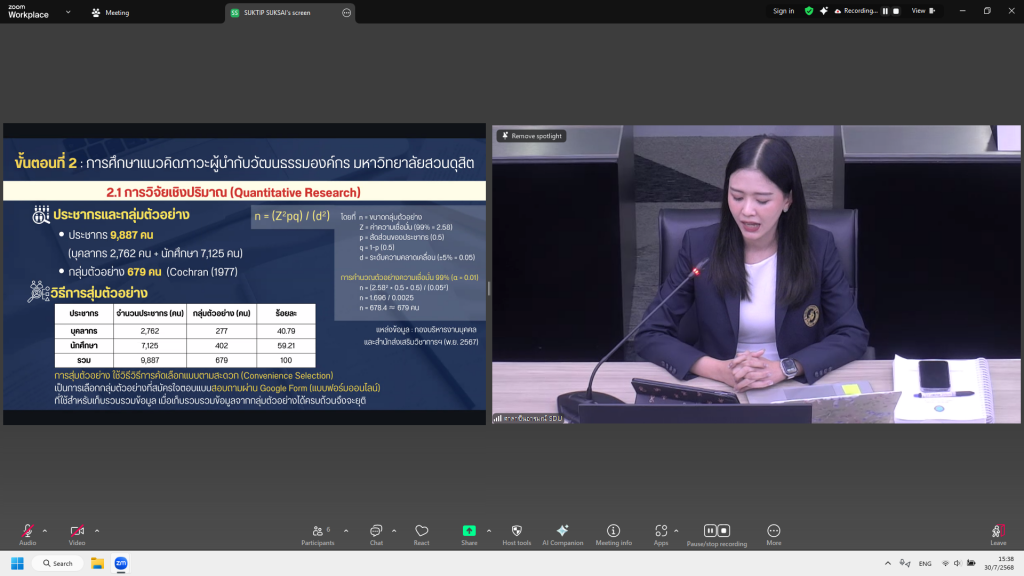Turn on the Video camera
The width and height of the screenshot is (1024, 576).
[77, 531]
